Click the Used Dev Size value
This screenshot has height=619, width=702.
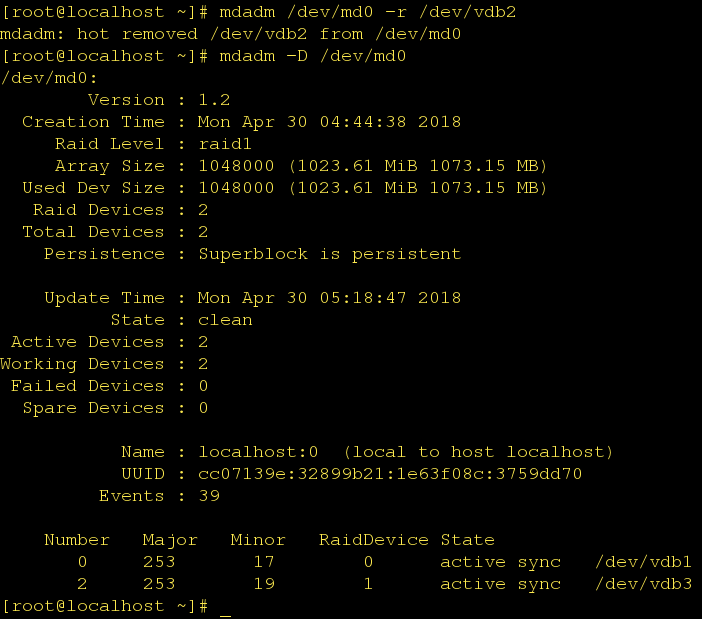(x=372, y=187)
